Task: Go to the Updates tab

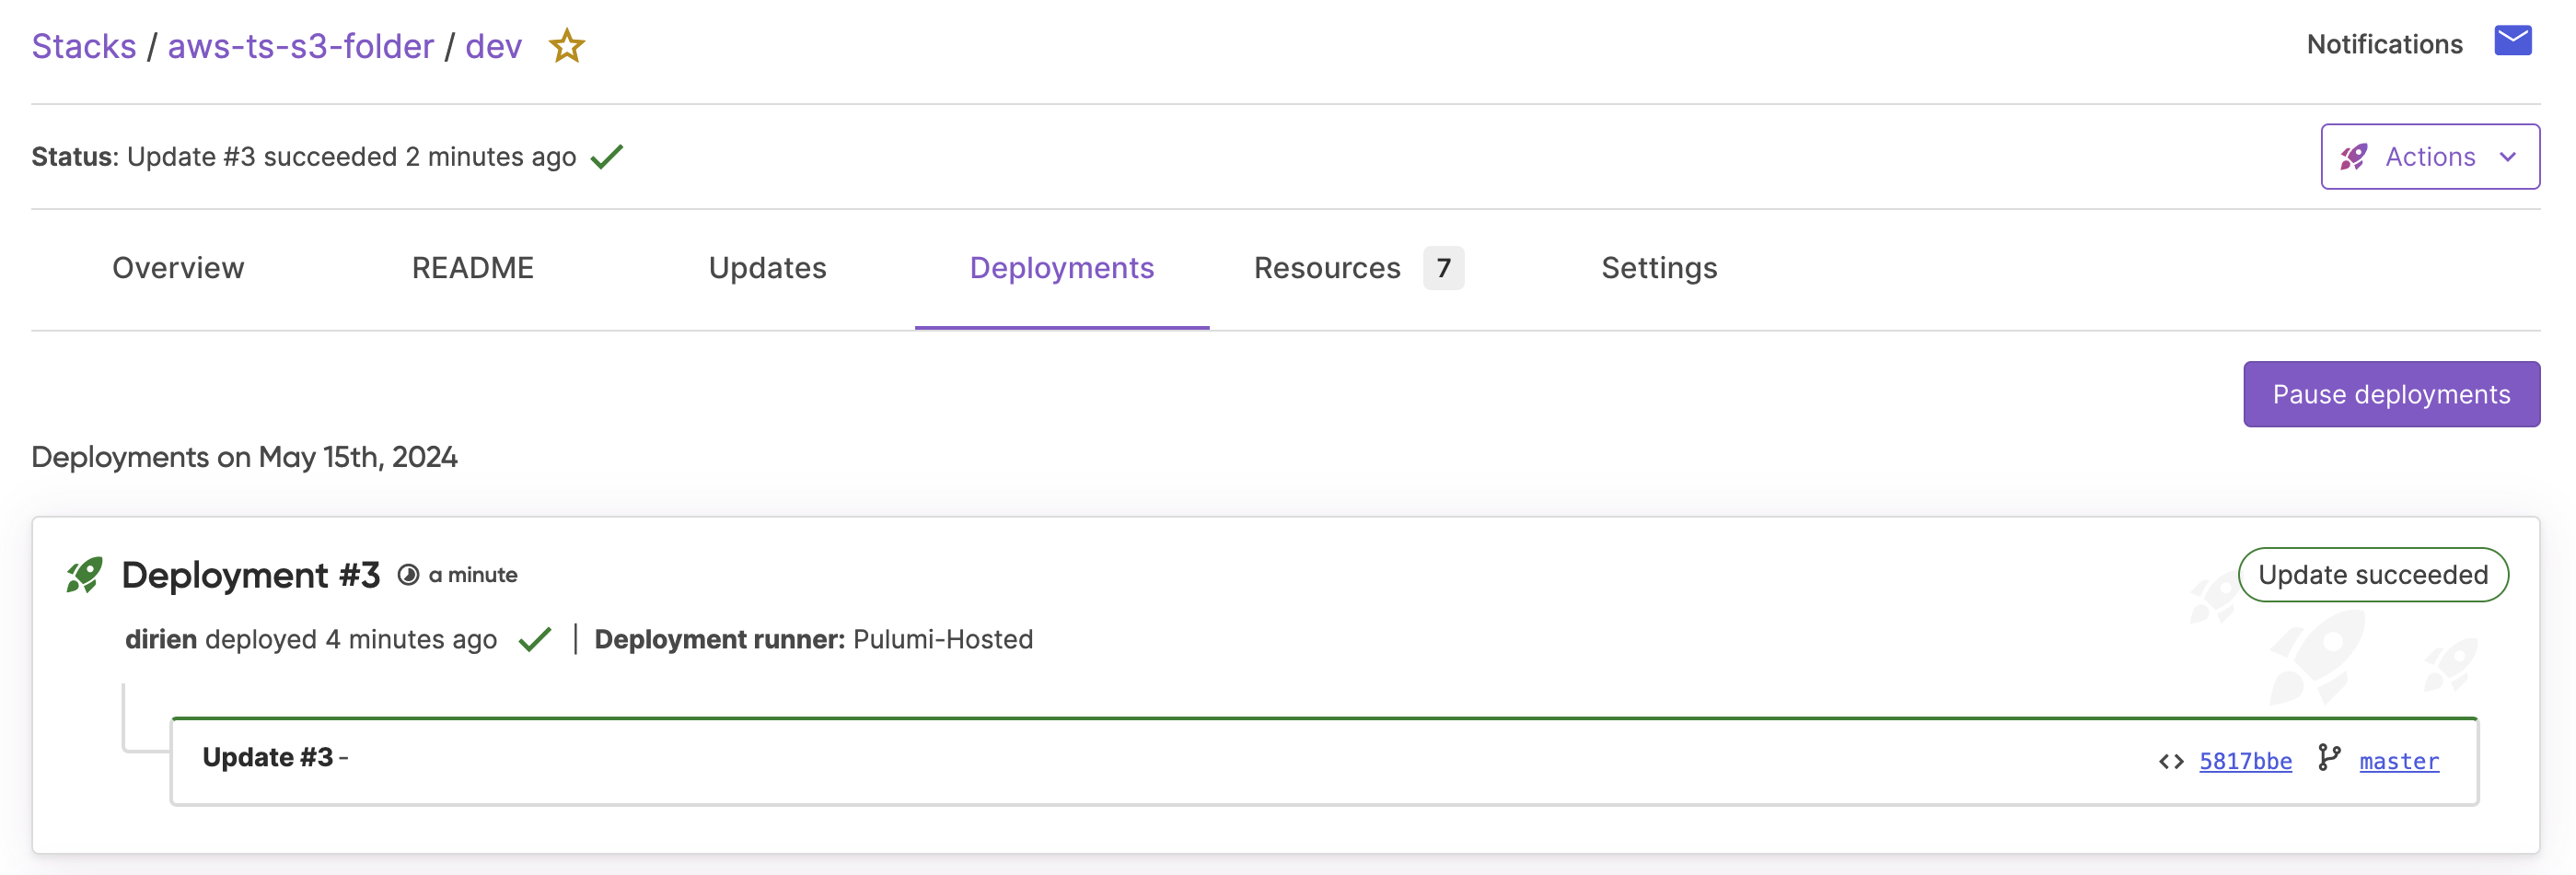Action: (767, 268)
